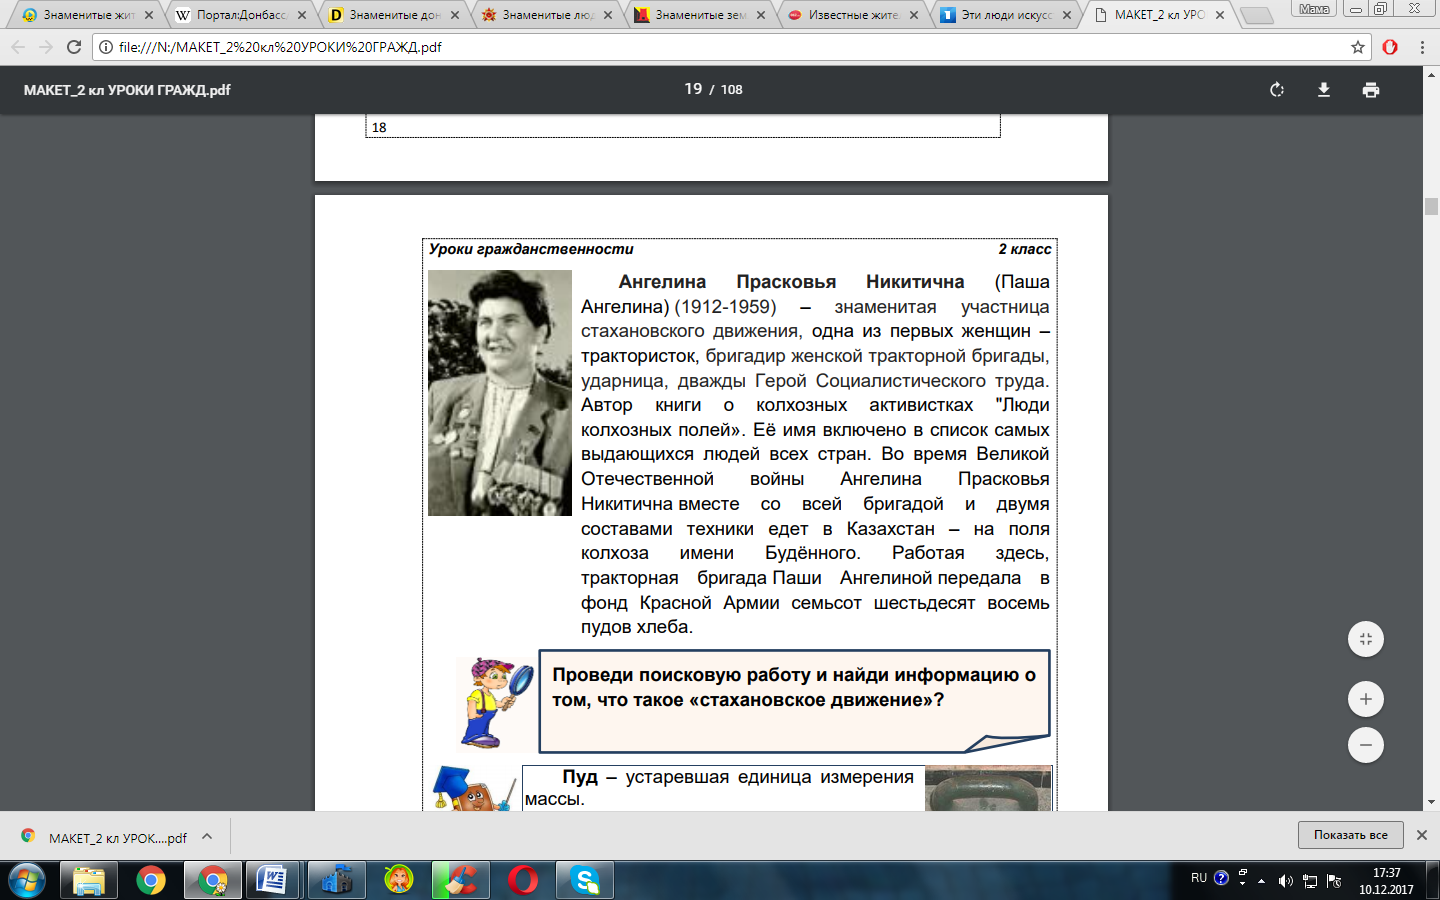Close the 'МАКЕТ_2 кл УРО' PDF tab
Viewport: 1440px width, 900px height.
click(1220, 15)
